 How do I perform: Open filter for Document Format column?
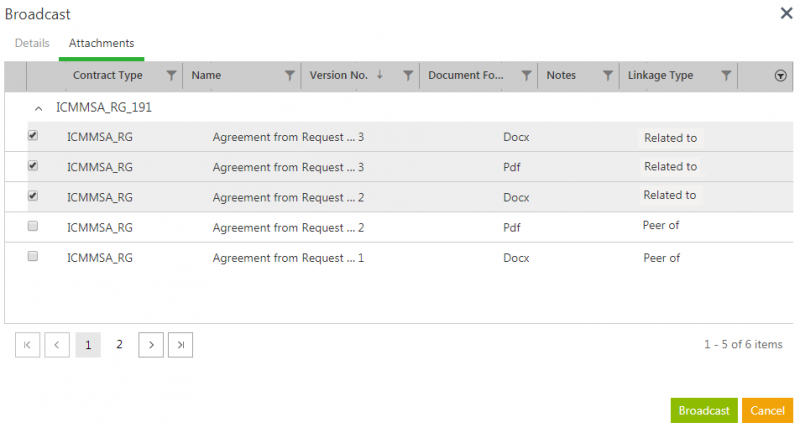pyautogui.click(x=526, y=76)
